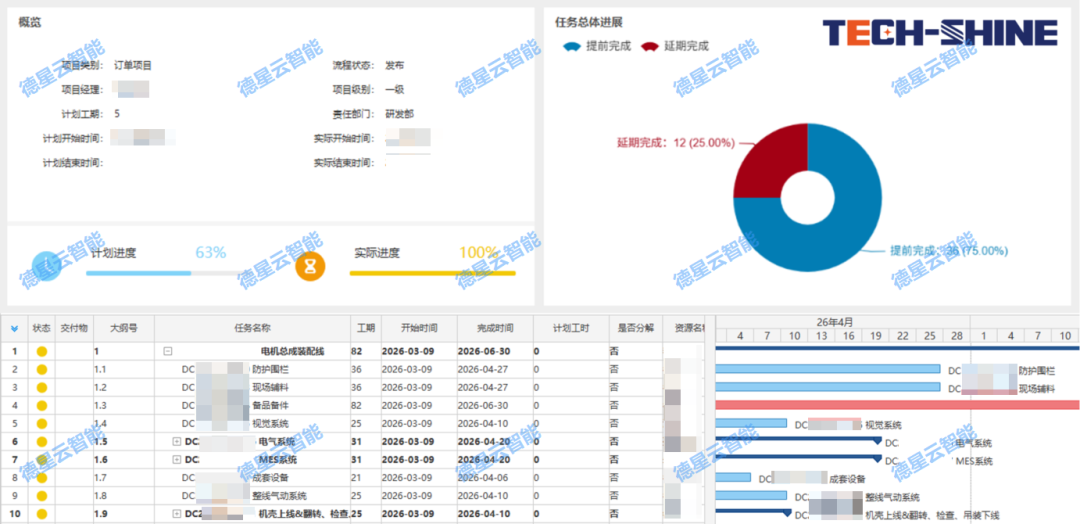Click the 订单项目 project category value
Viewport: 1080px width, 524px height.
(132, 66)
